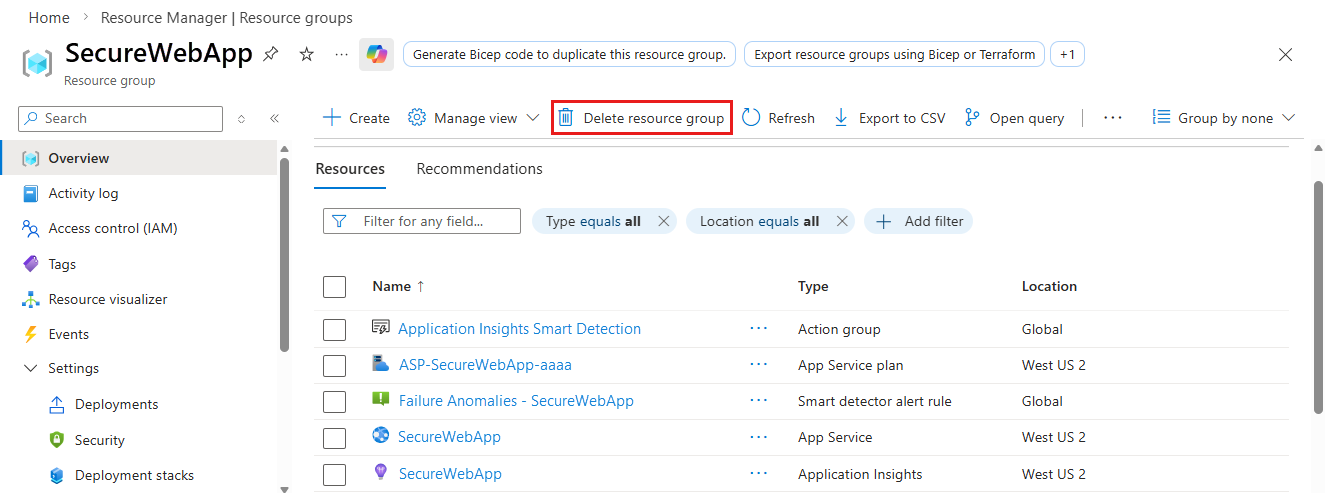Toggle the select-all checkbox in header

coord(335,287)
